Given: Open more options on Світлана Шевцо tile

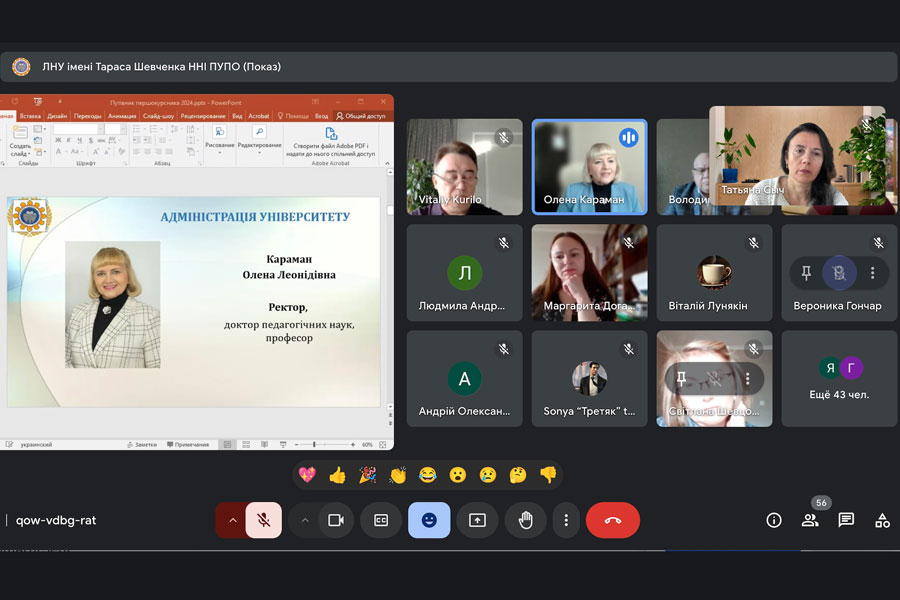Looking at the screenshot, I should (747, 378).
